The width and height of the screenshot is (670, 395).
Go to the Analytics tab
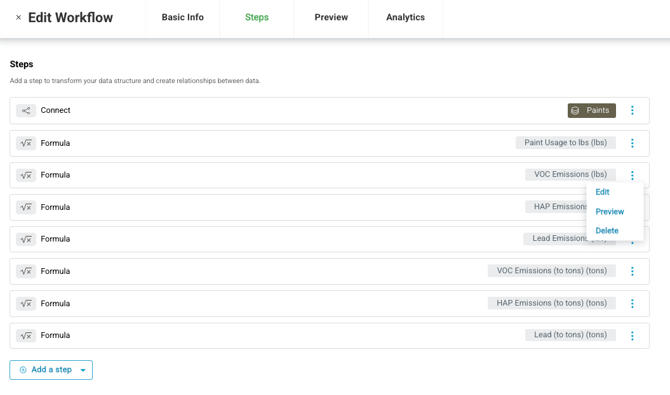(x=406, y=18)
